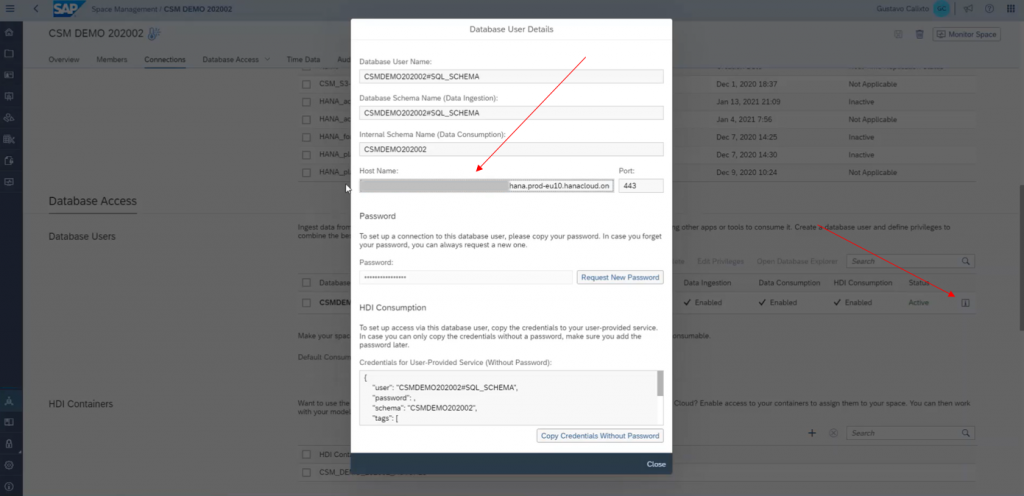1024x496 pixels.
Task: Click the Request New Password button
Action: [x=620, y=277]
